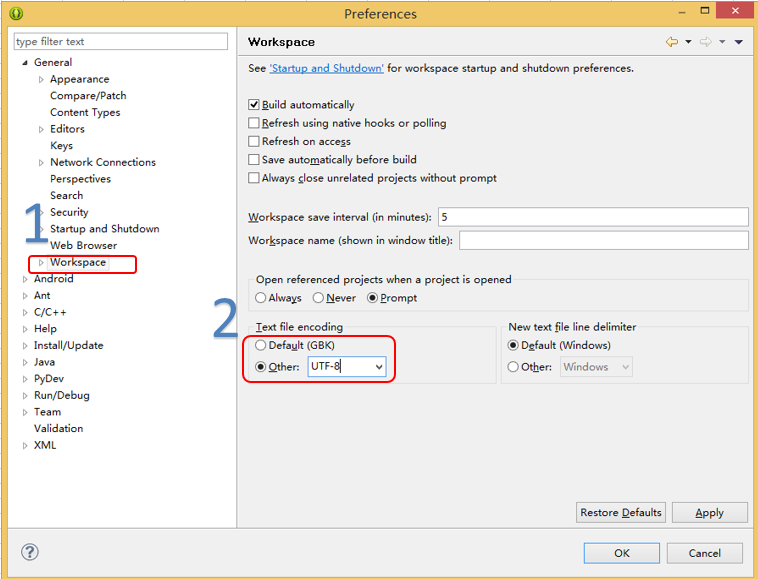Open the forward history dropdown arrow
This screenshot has width=758, height=579.
pos(722,42)
